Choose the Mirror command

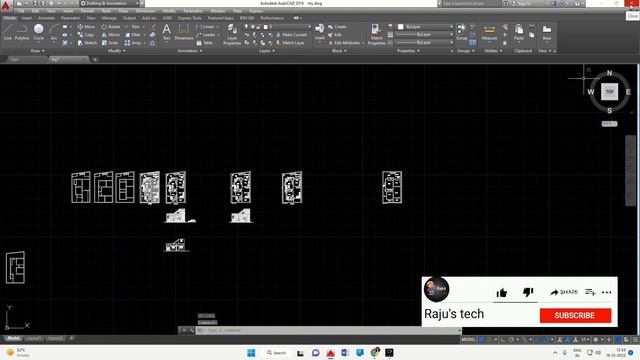point(111,35)
